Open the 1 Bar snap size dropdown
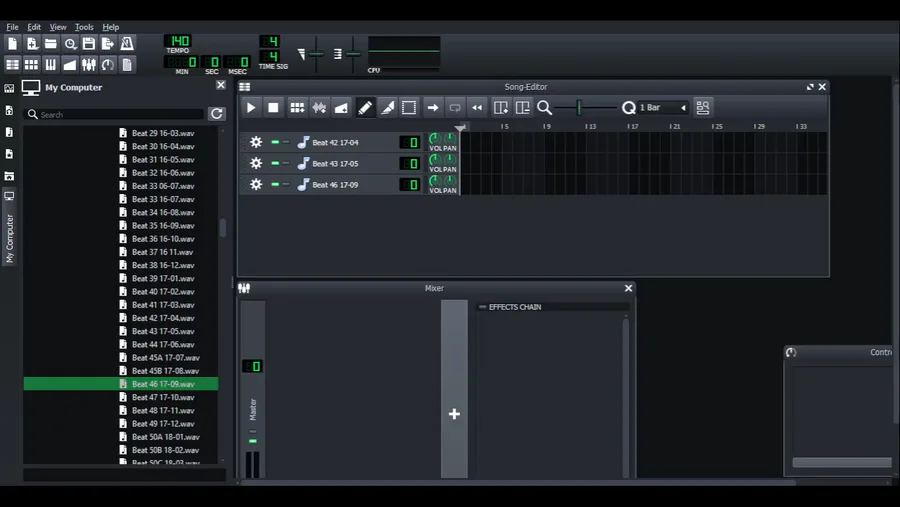 point(662,107)
